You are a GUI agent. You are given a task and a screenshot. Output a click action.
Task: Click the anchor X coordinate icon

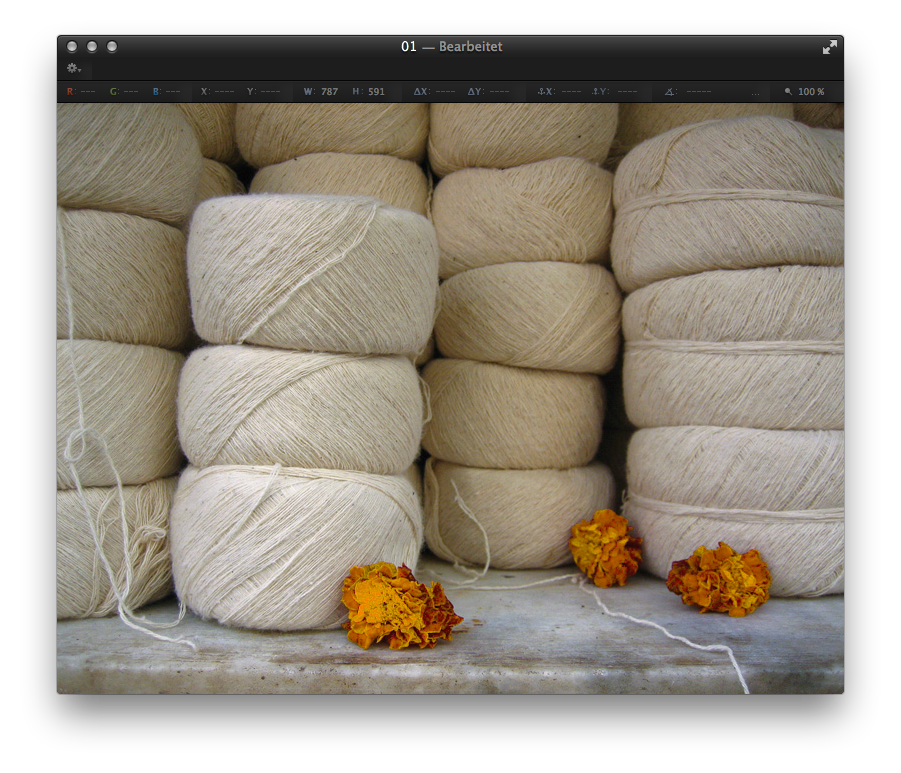coord(545,92)
